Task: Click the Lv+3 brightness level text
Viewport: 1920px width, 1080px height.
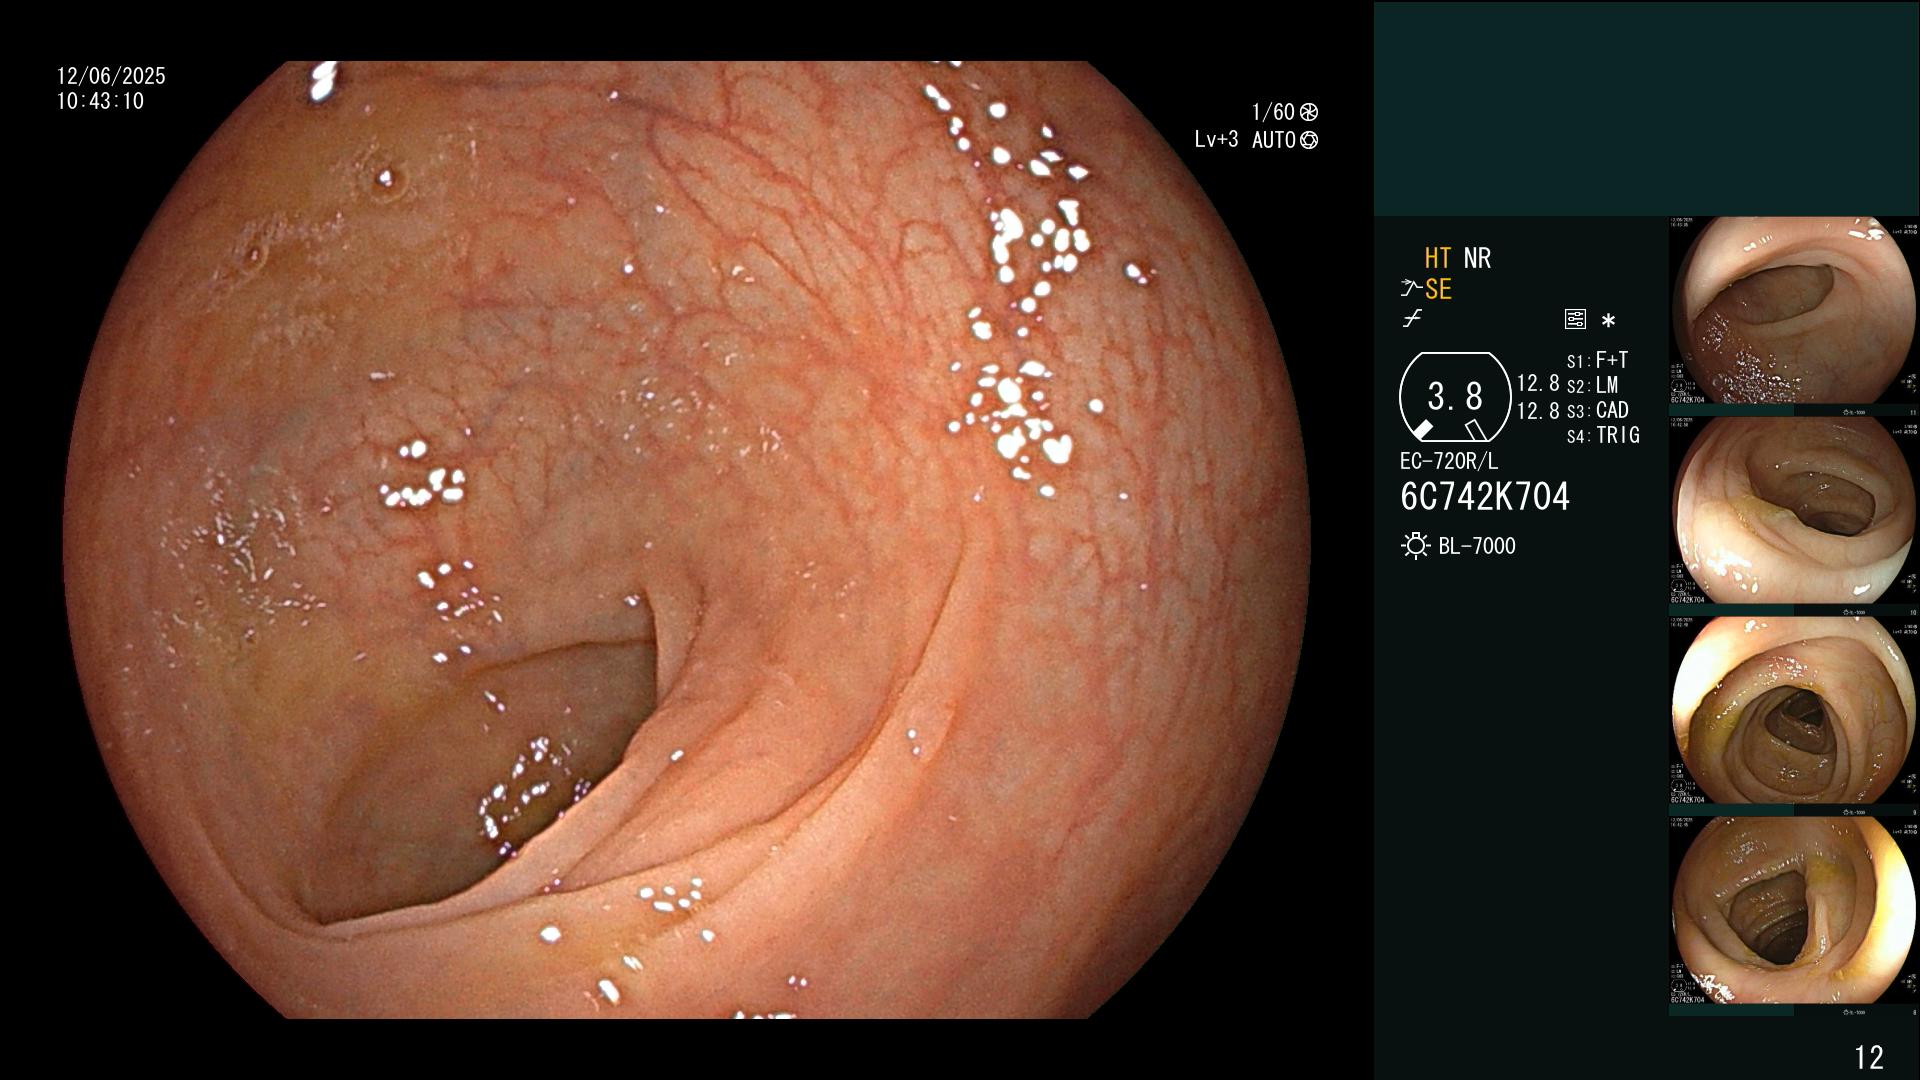Action: tap(1216, 140)
